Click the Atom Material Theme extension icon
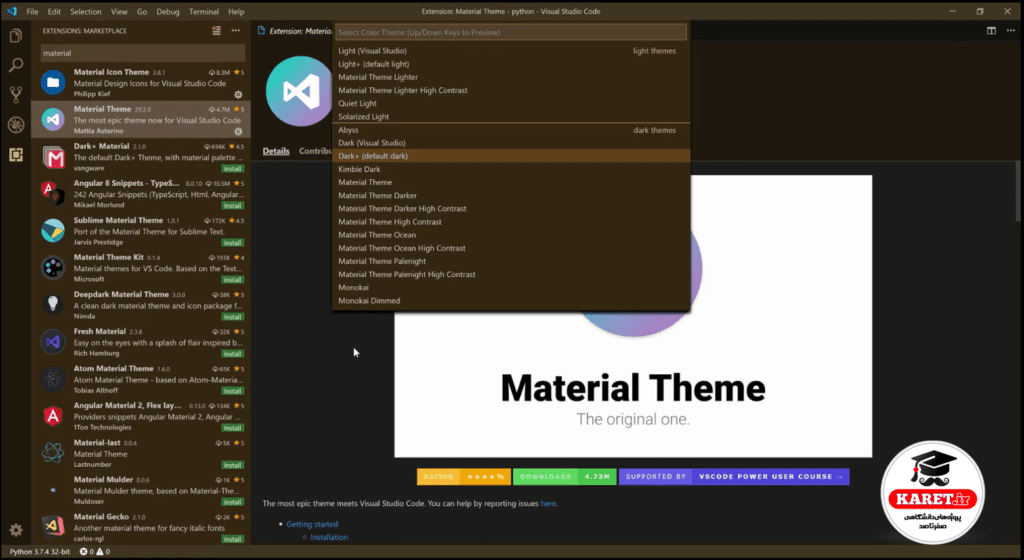Viewport: 1024px width, 560px height. 53,379
